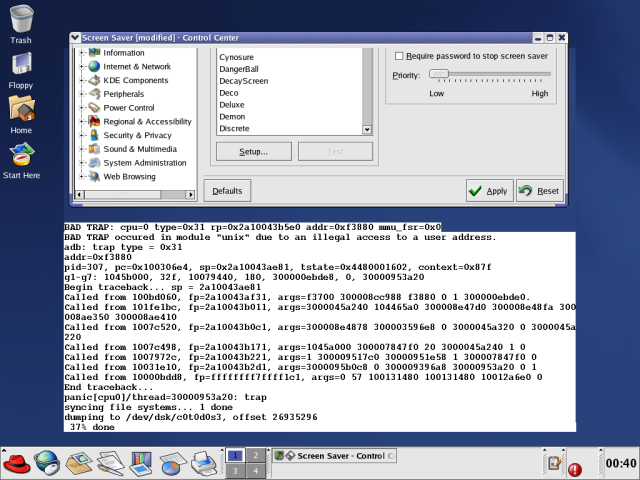Click the Defaults button

[x=227, y=191]
